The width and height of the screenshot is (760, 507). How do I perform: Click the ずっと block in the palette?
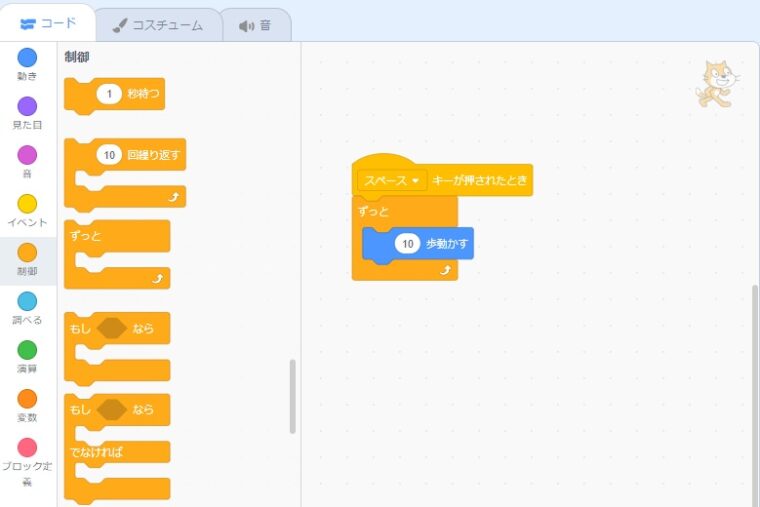(86, 236)
